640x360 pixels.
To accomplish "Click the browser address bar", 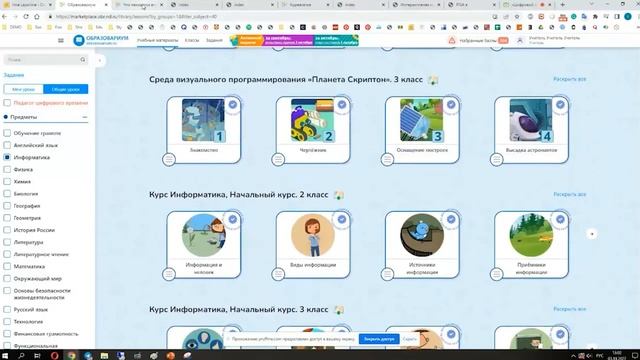I will pyautogui.click(x=269, y=17).
